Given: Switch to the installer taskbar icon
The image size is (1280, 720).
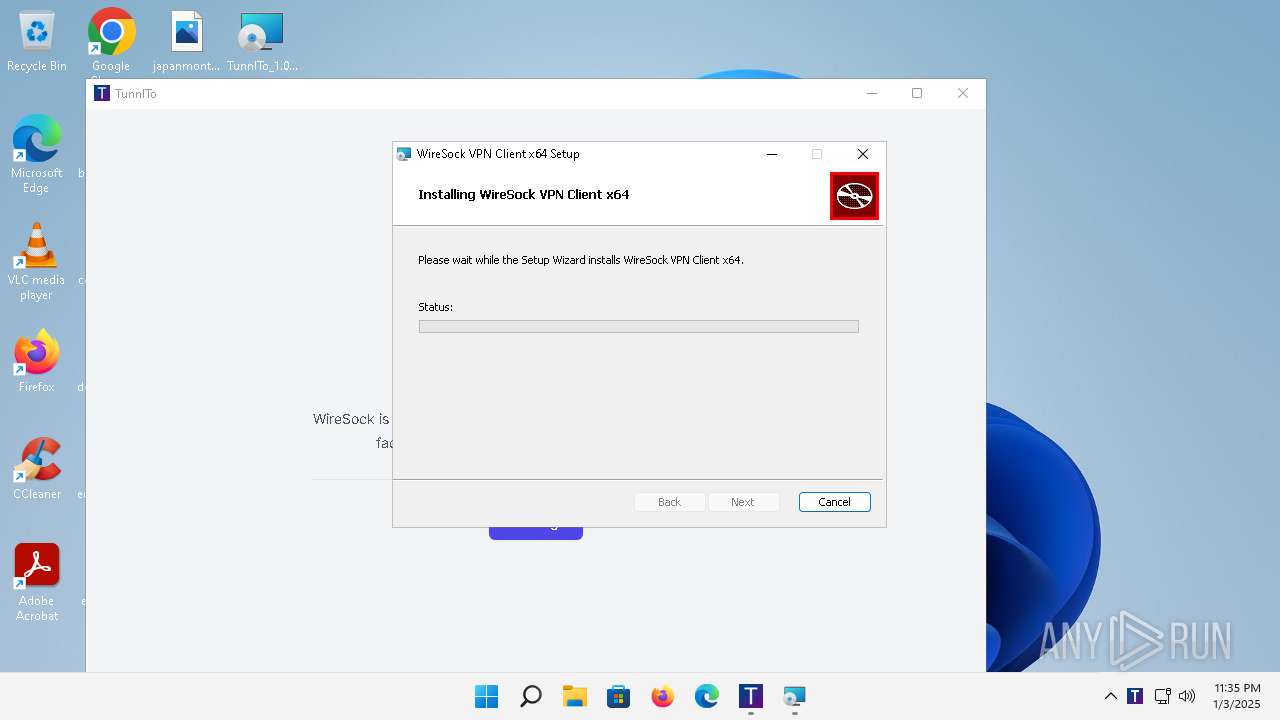Looking at the screenshot, I should [x=795, y=696].
